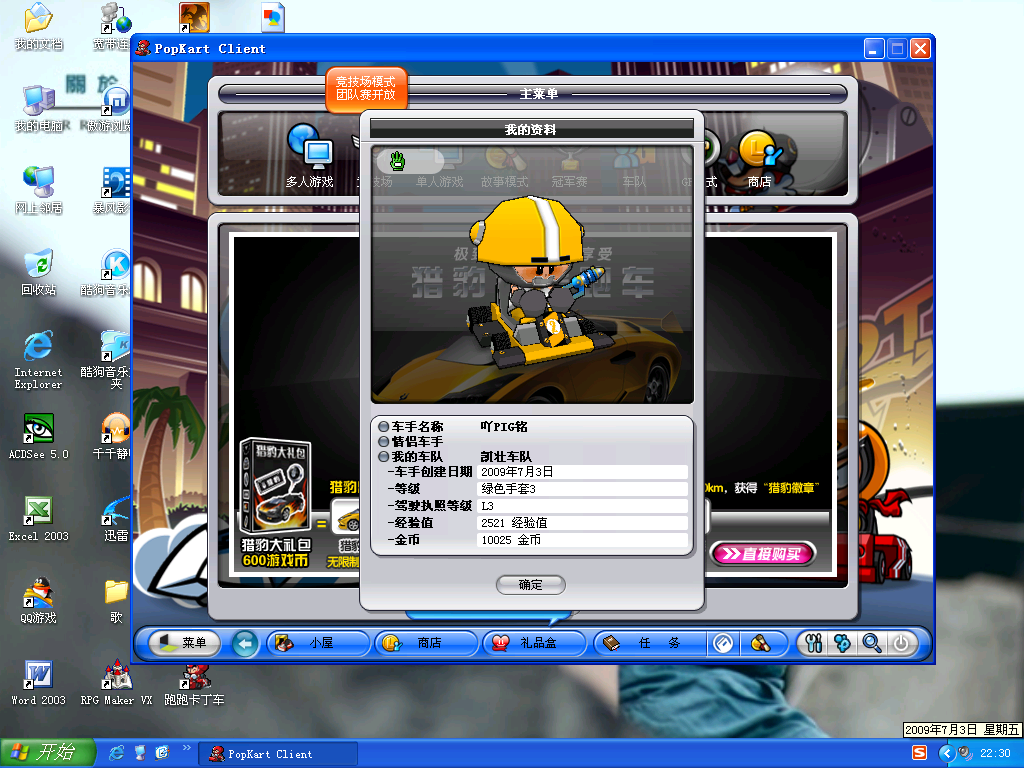Click the team name next to 我的车队
The image size is (1024, 768).
506,456
